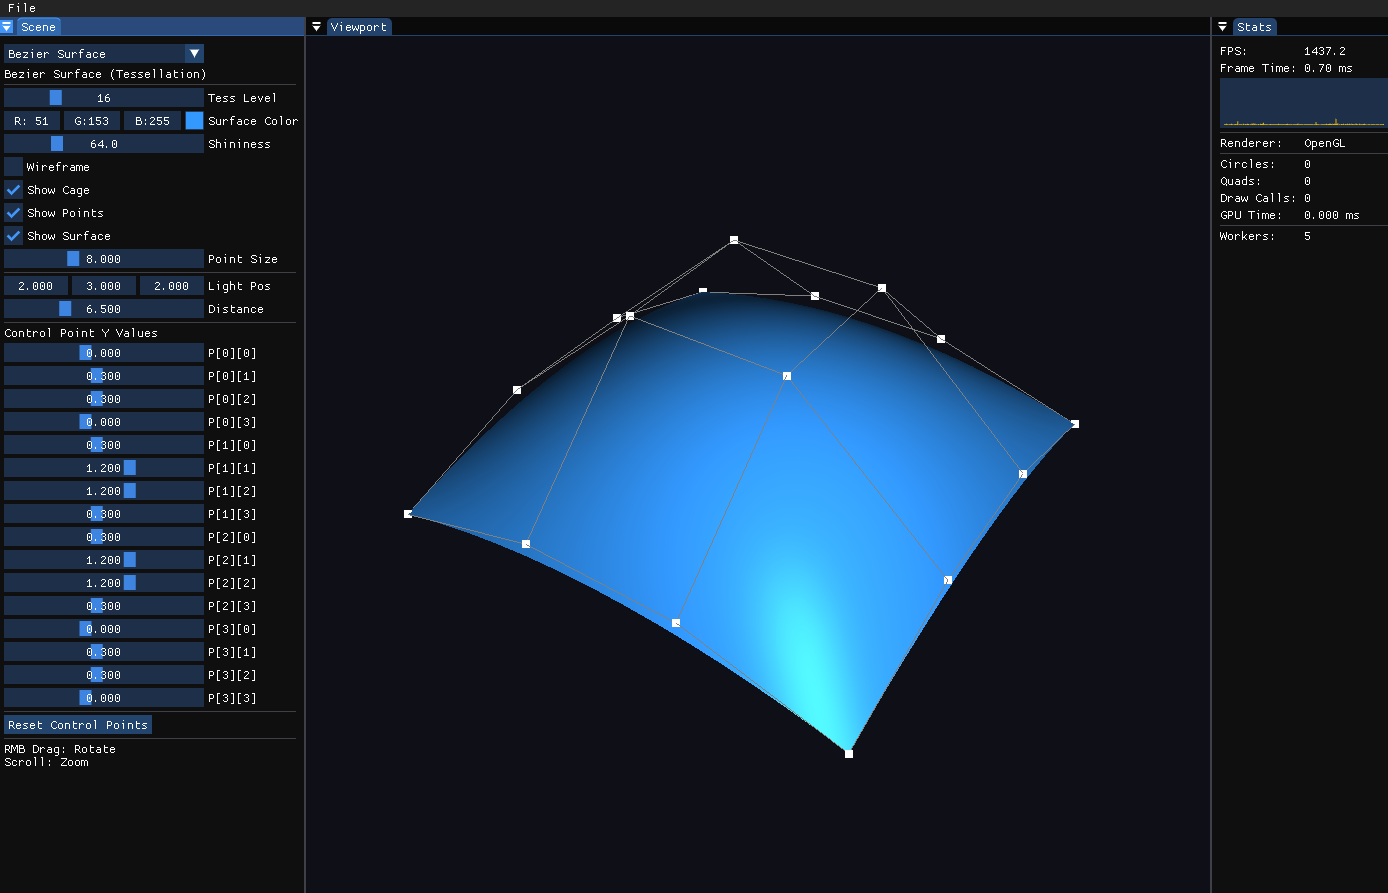Screen dimensions: 1388x893
Task: Collapse the Stats panel triangle icon
Action: tap(1222, 27)
